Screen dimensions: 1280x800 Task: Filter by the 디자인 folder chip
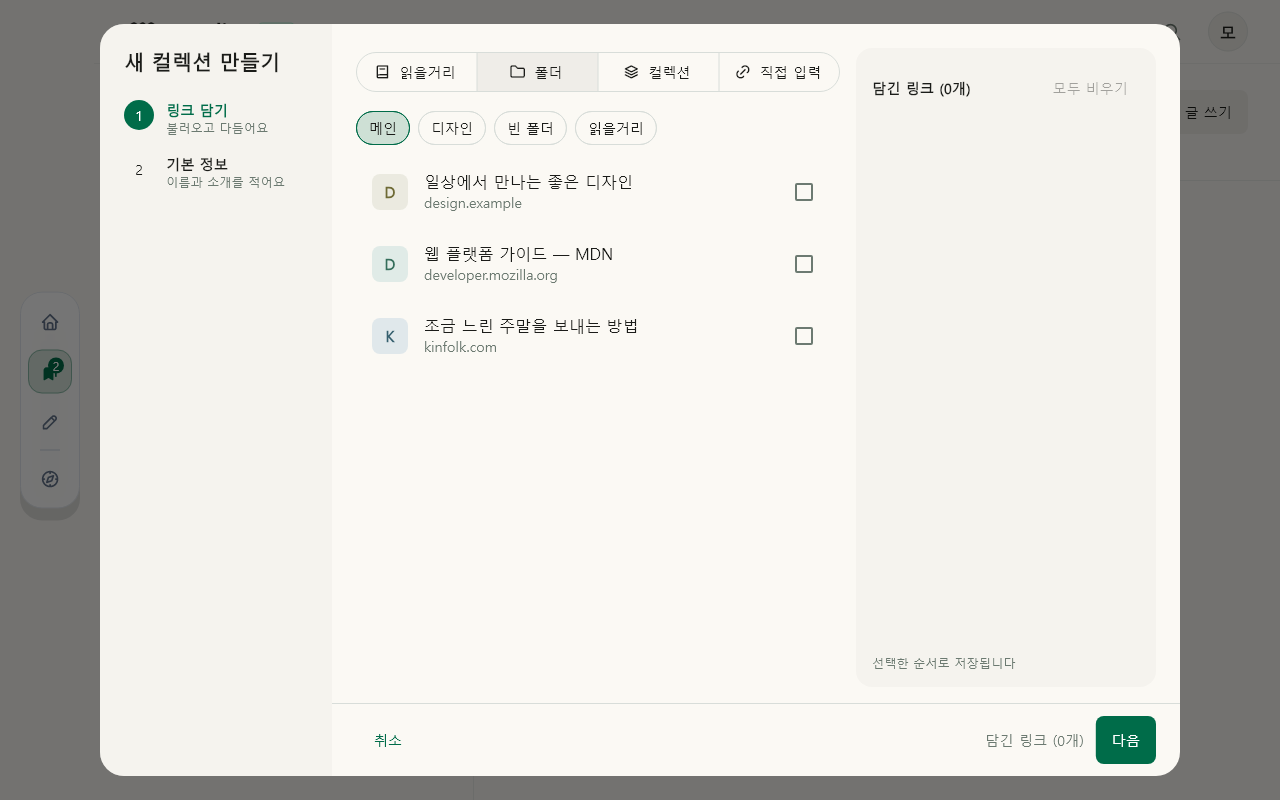point(452,128)
